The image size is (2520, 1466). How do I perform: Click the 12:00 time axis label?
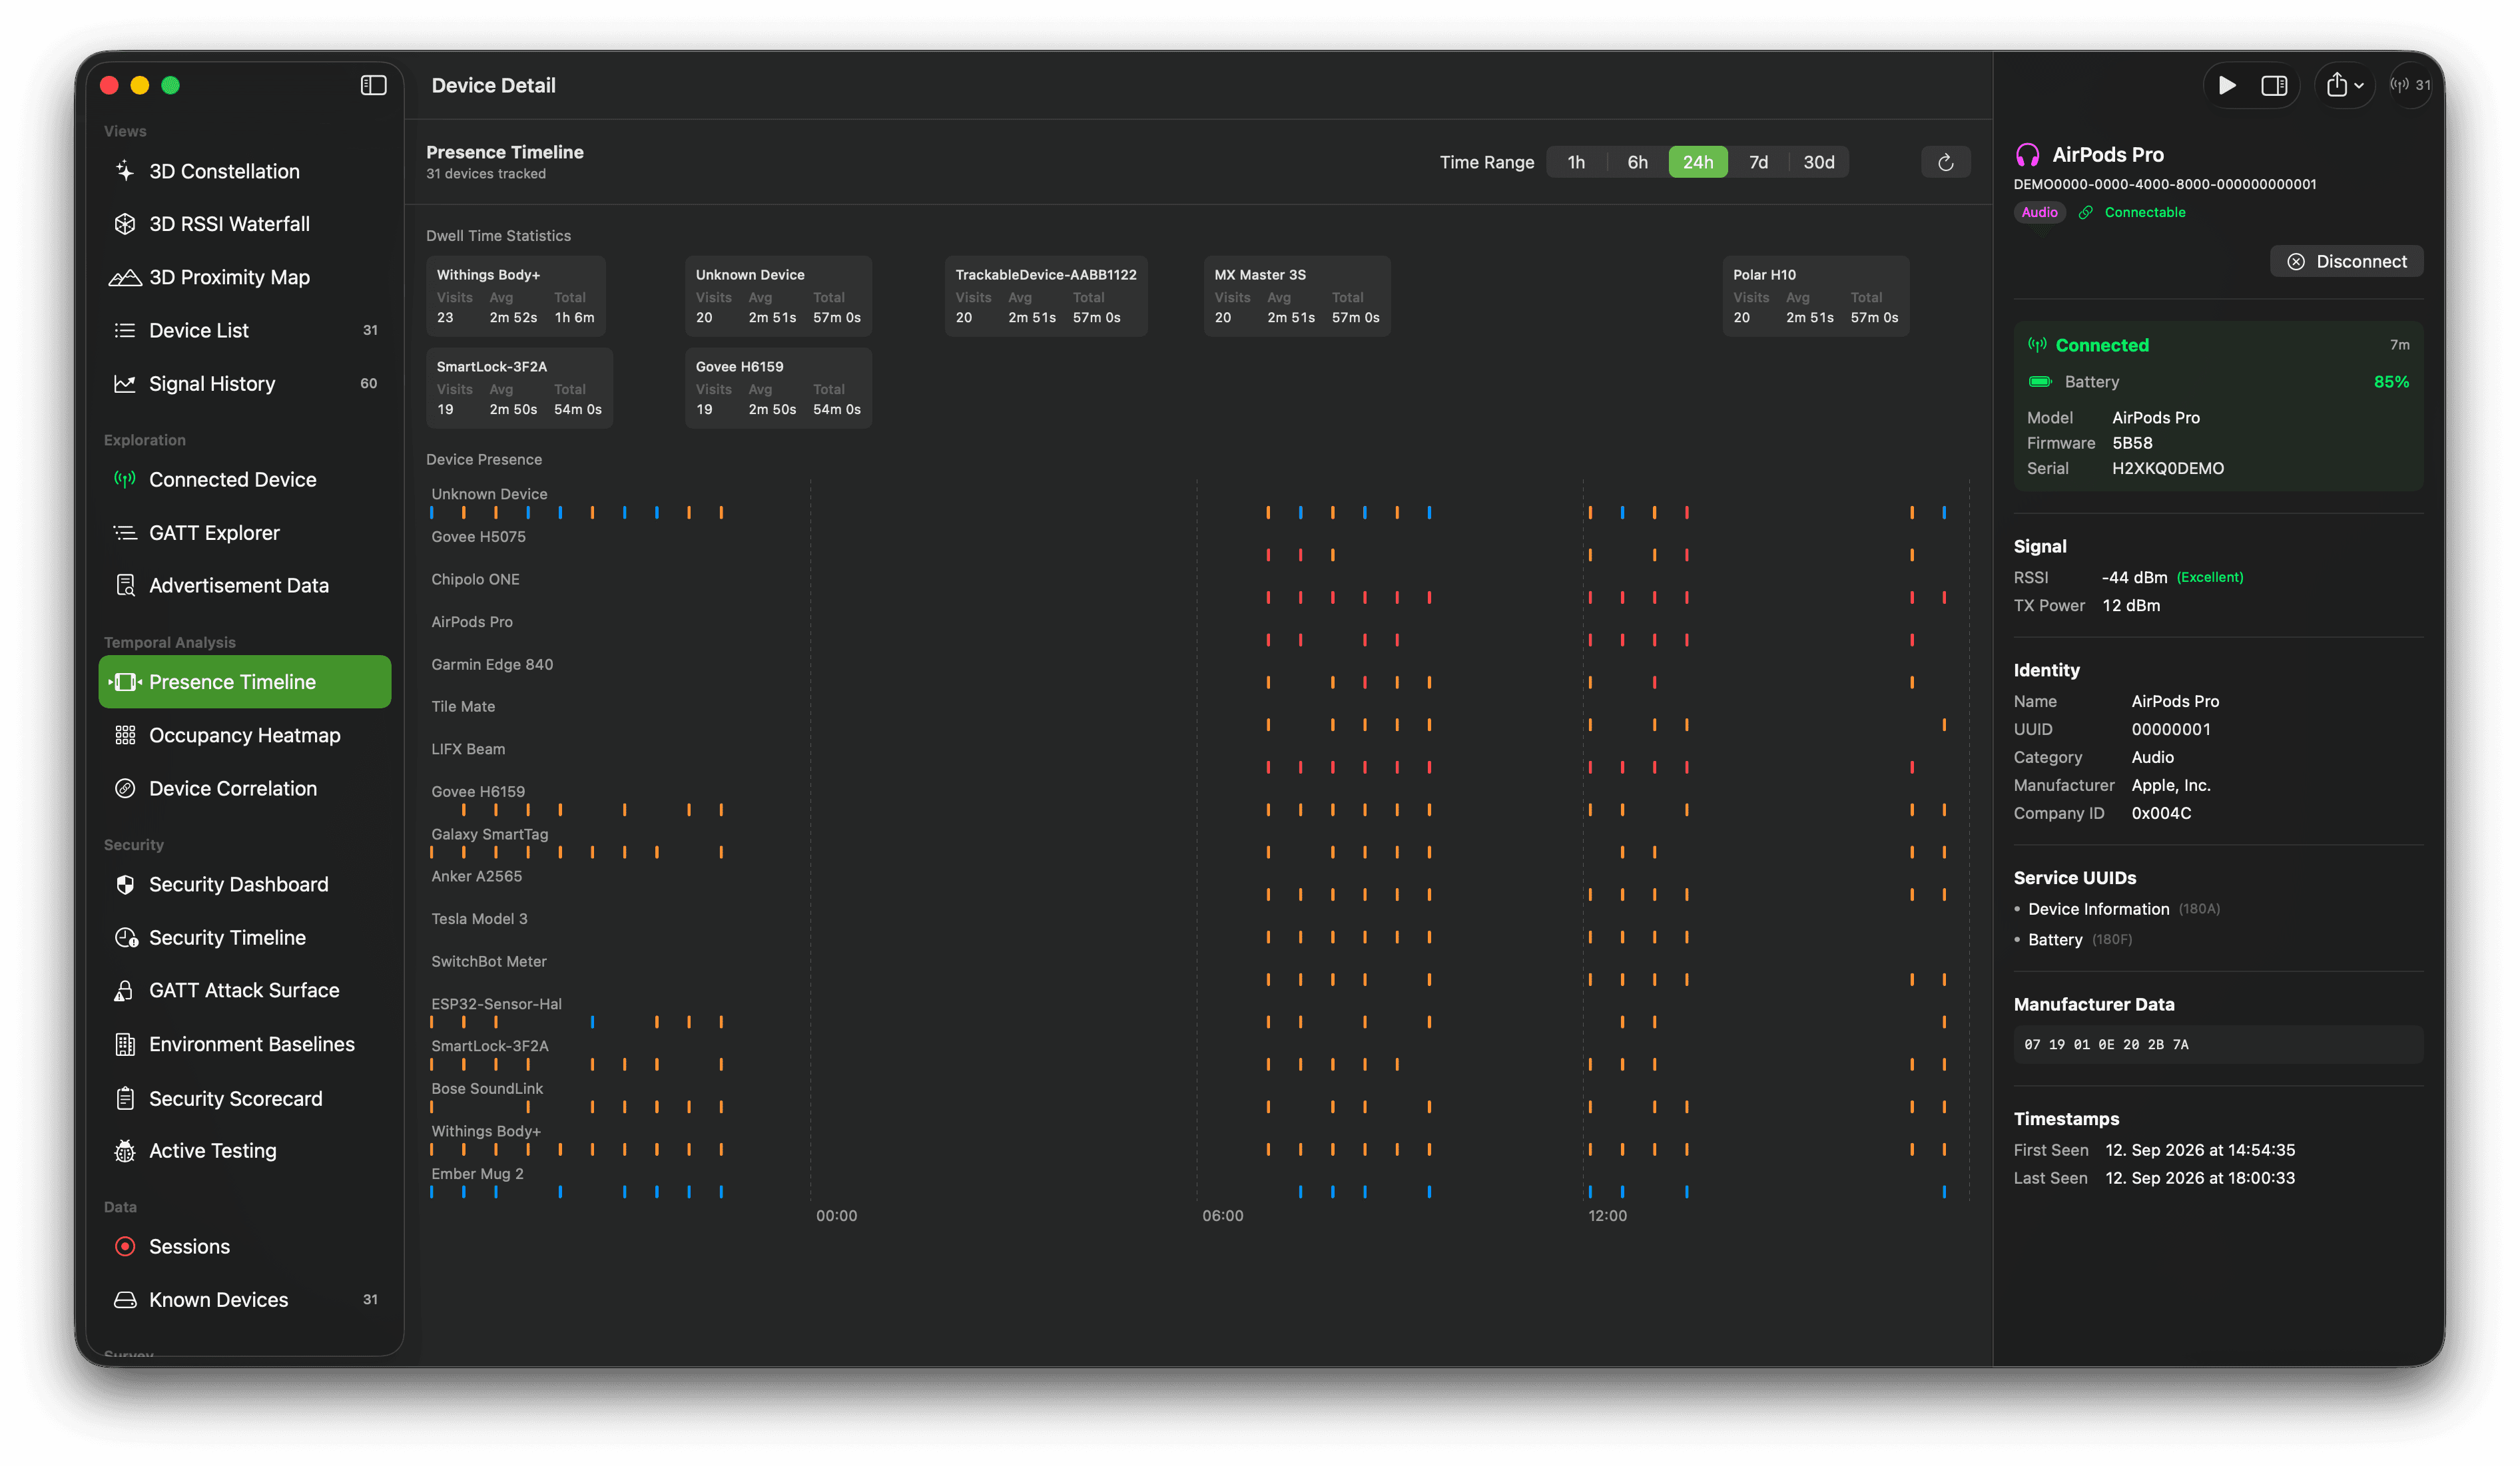tap(1607, 1215)
